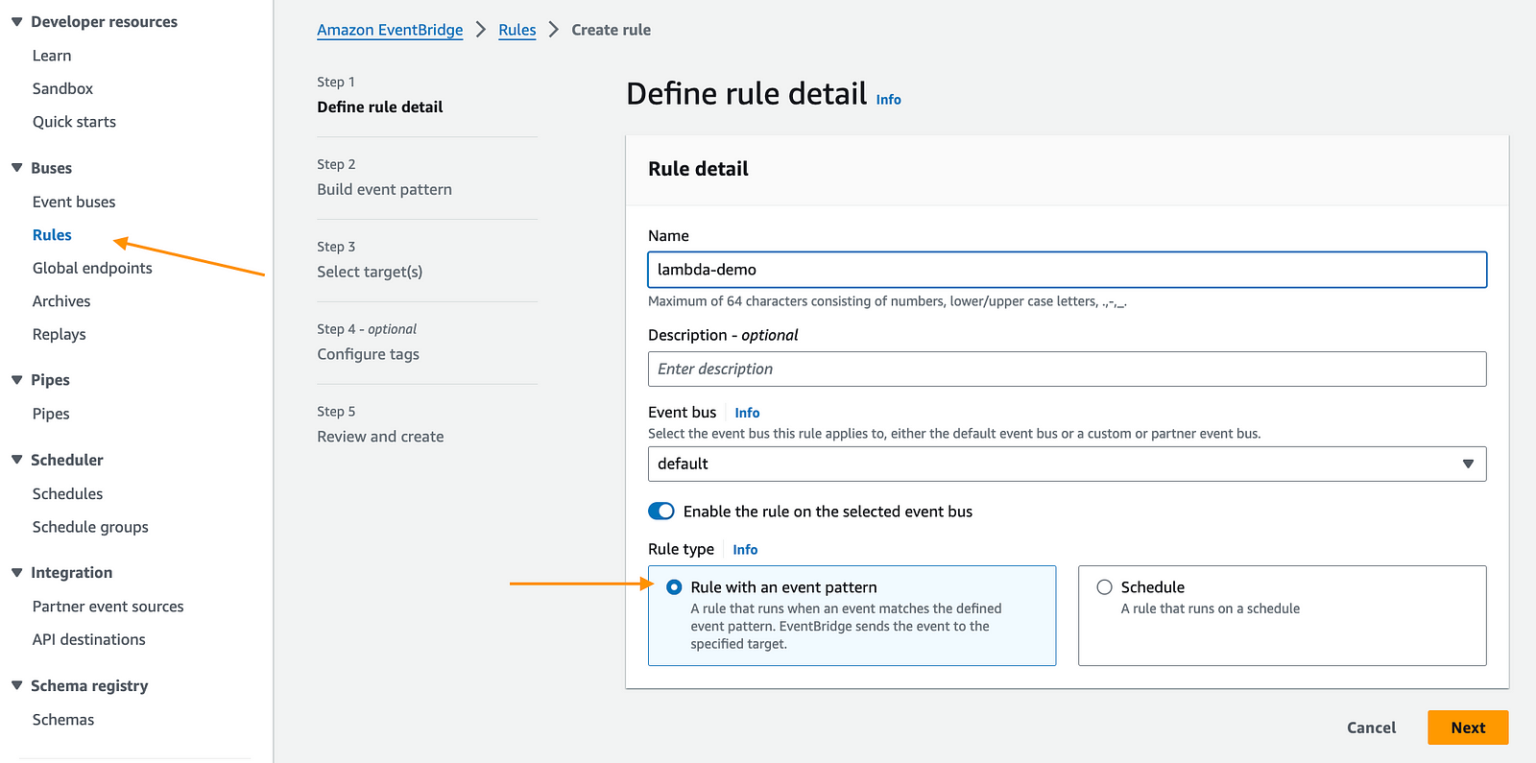
Task: Collapse the Developer resources section
Action: (16, 21)
